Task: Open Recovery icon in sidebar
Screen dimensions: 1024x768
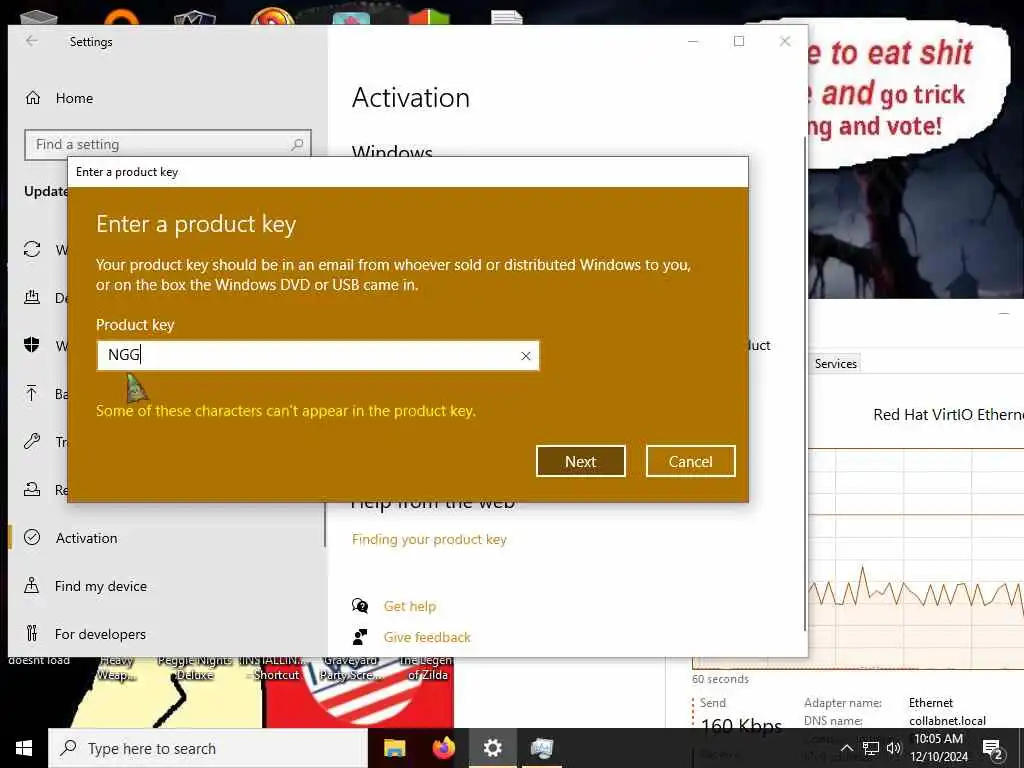Action: tap(32, 489)
